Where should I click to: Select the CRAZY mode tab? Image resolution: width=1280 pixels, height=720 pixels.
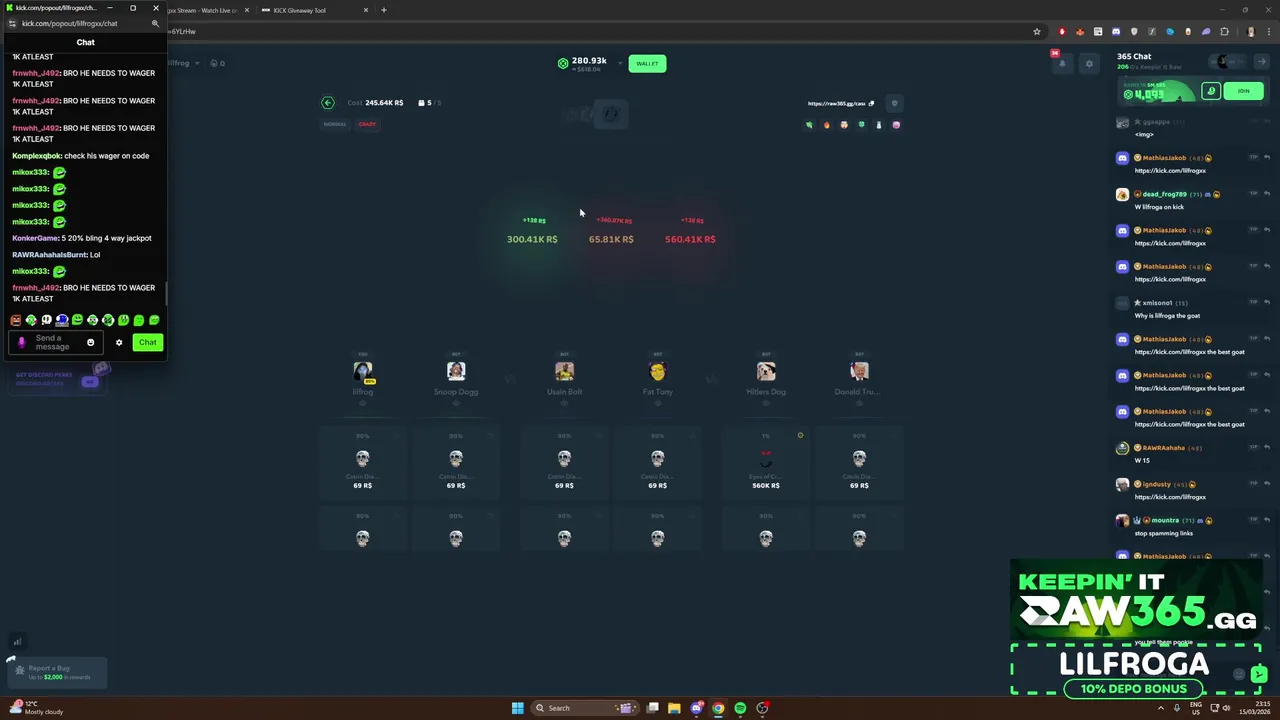(367, 124)
